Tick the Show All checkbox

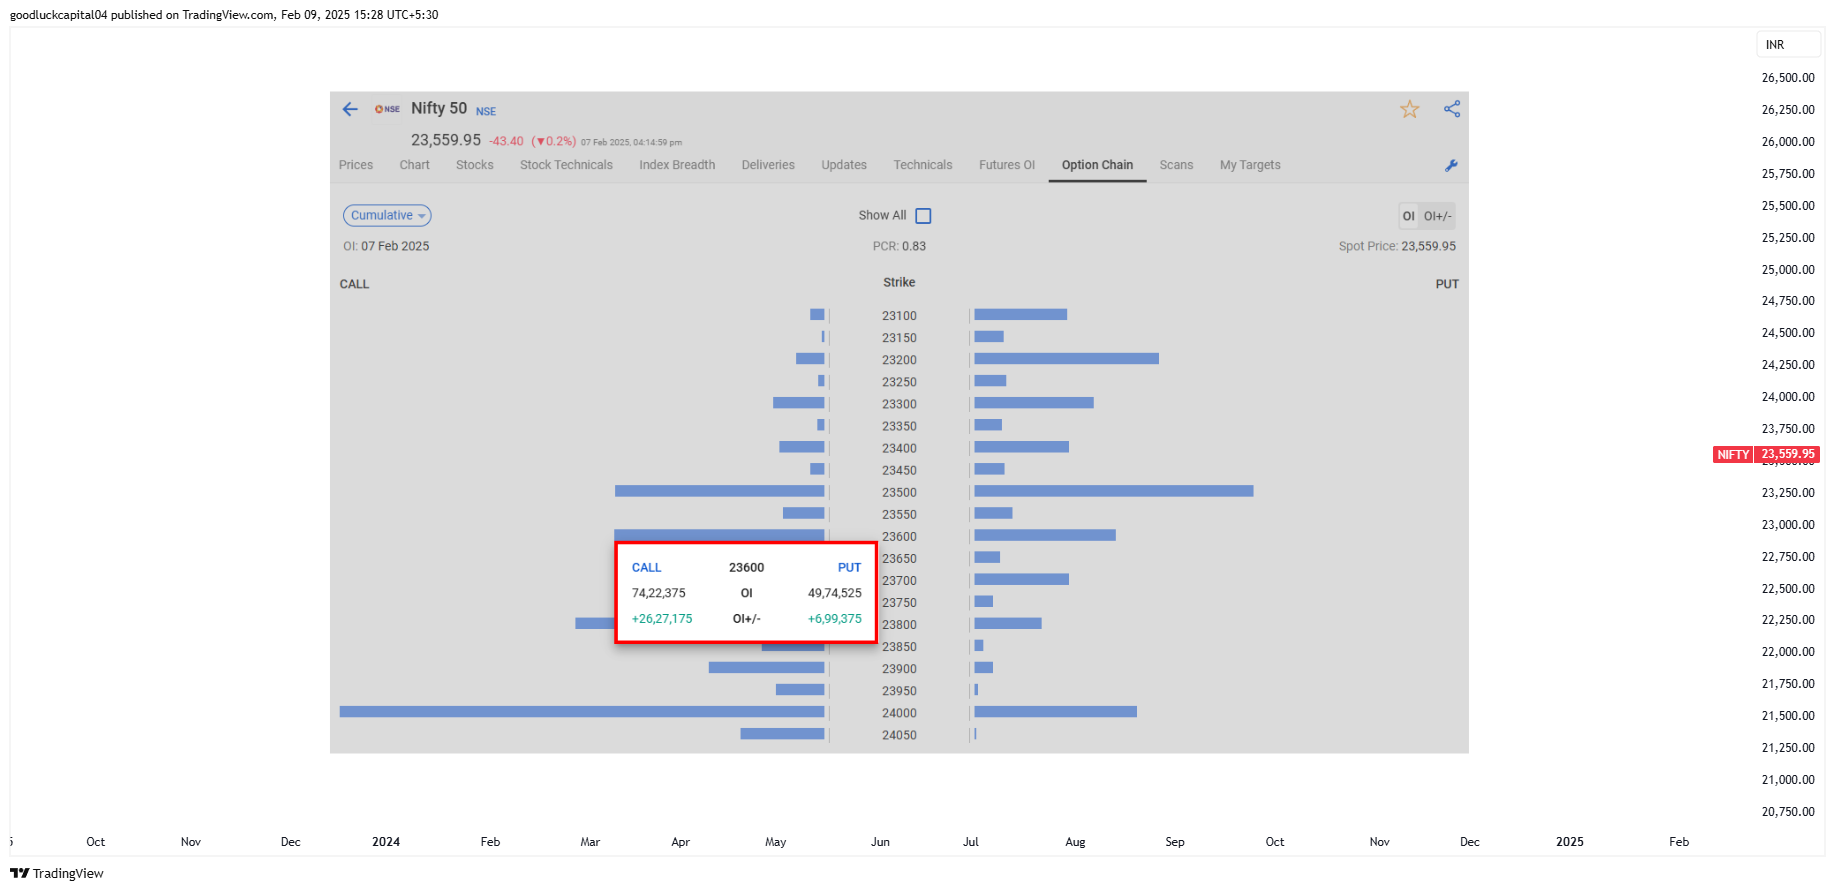[923, 216]
